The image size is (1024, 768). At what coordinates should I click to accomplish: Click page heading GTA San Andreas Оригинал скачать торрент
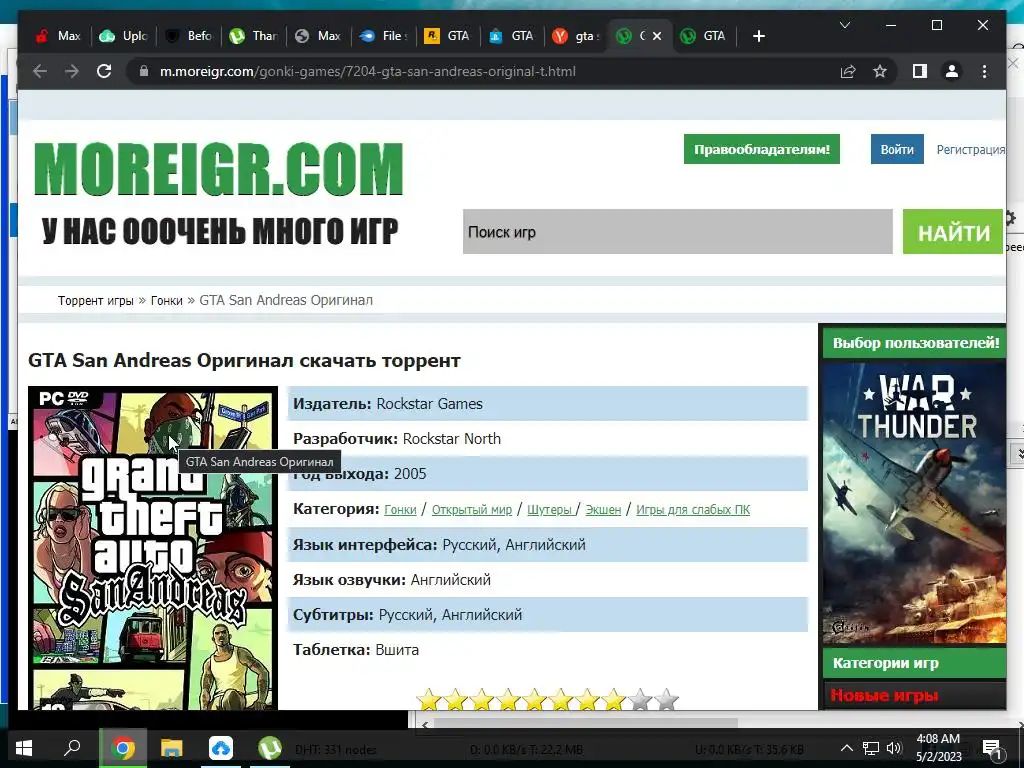pos(244,360)
